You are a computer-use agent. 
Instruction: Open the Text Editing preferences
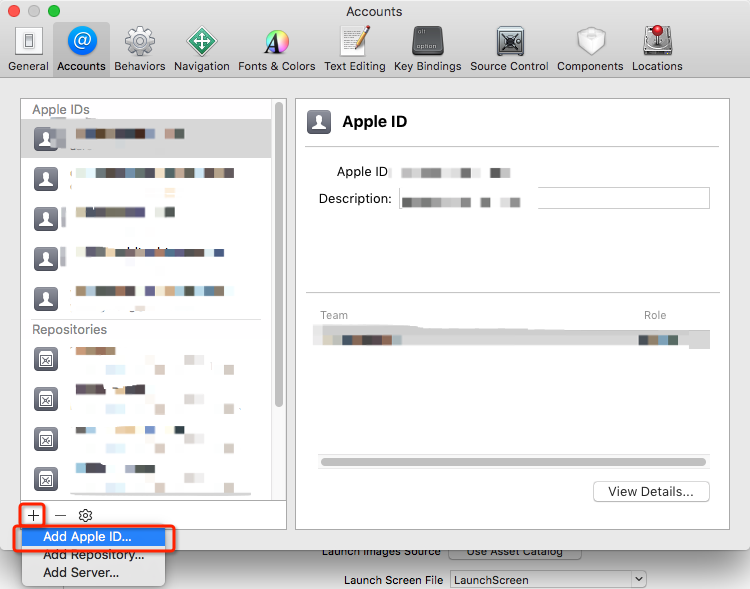354,48
